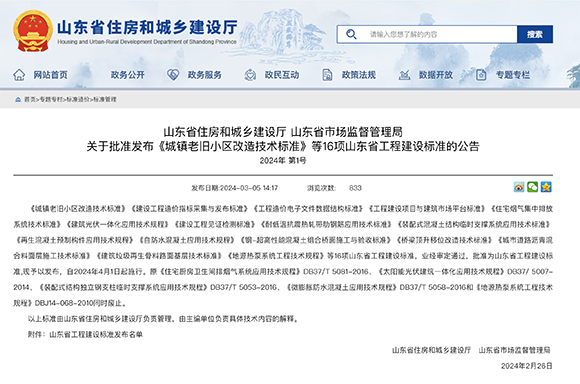Screen dimensions: 580x384
Task: Open the 政务公开 menu
Action: (128, 75)
